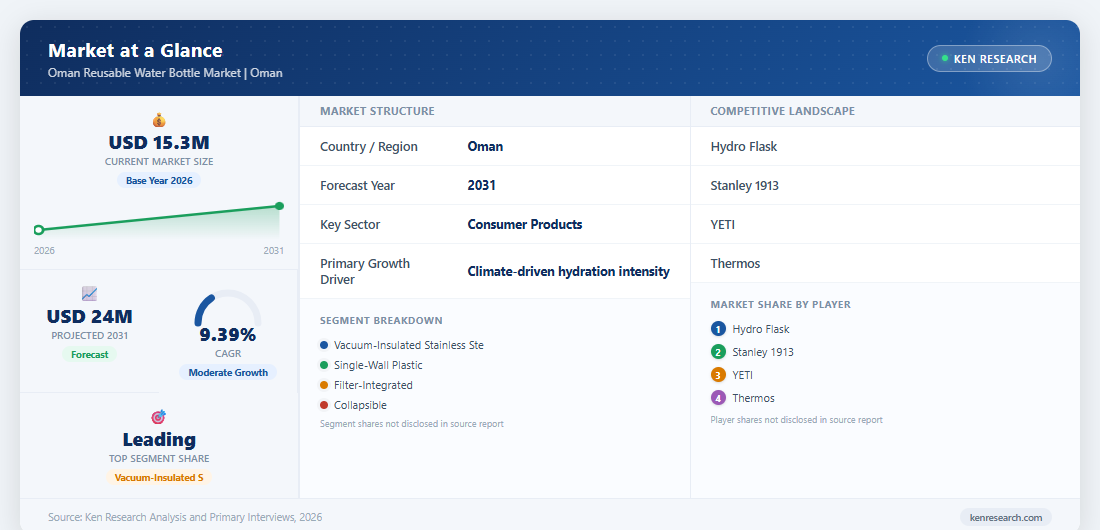The image size is (1100, 530).
Task: Click the Vacuum-Insulated S orange pill
Action: coord(159,477)
